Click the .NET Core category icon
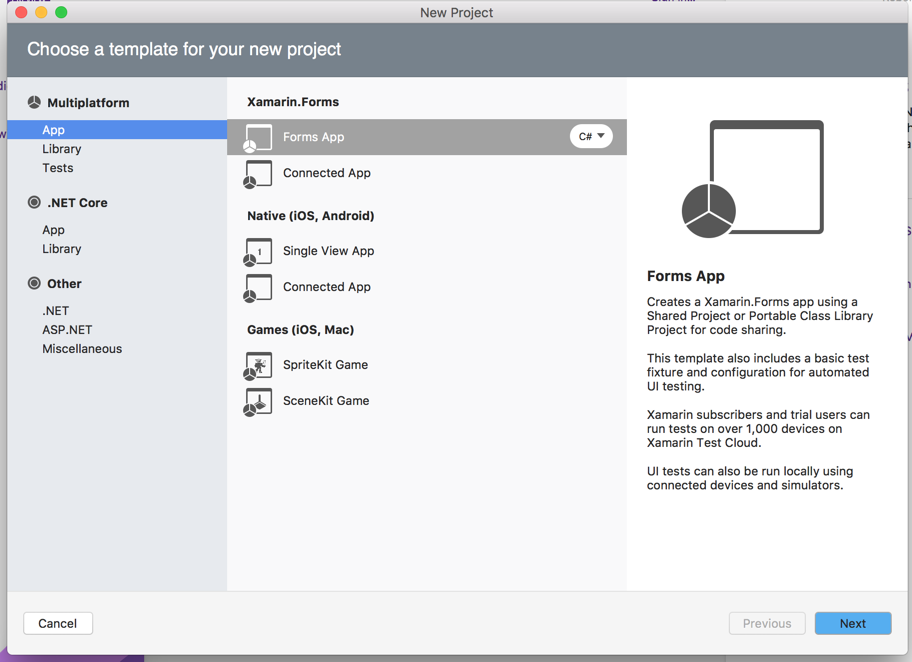The image size is (912, 662). click(x=34, y=202)
